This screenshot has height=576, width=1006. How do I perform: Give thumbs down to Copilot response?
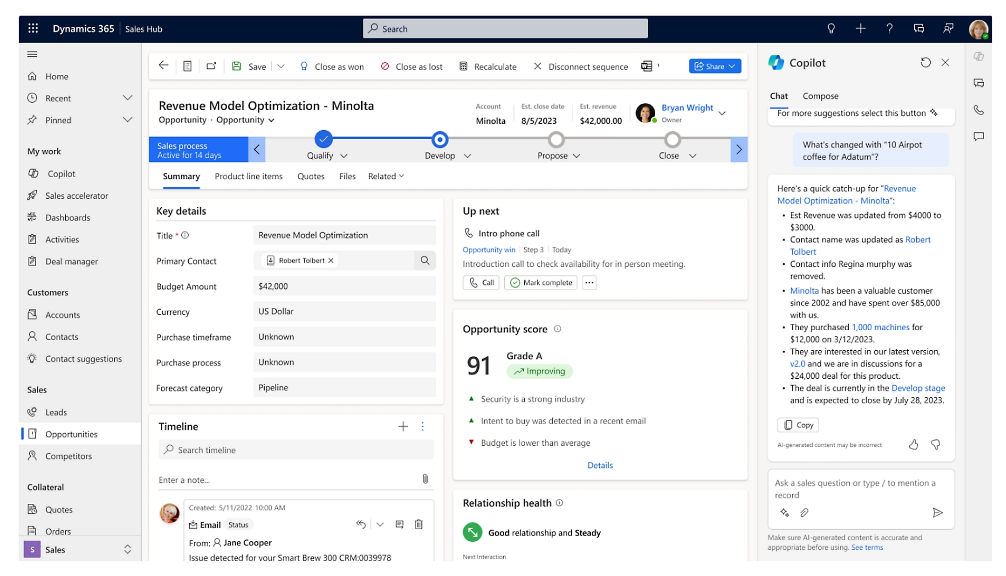click(936, 444)
